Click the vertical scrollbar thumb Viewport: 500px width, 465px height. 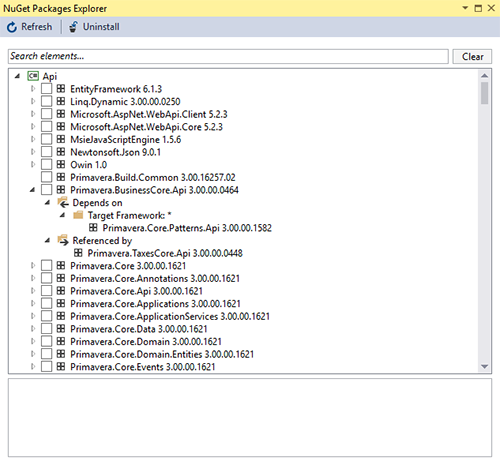(x=484, y=93)
